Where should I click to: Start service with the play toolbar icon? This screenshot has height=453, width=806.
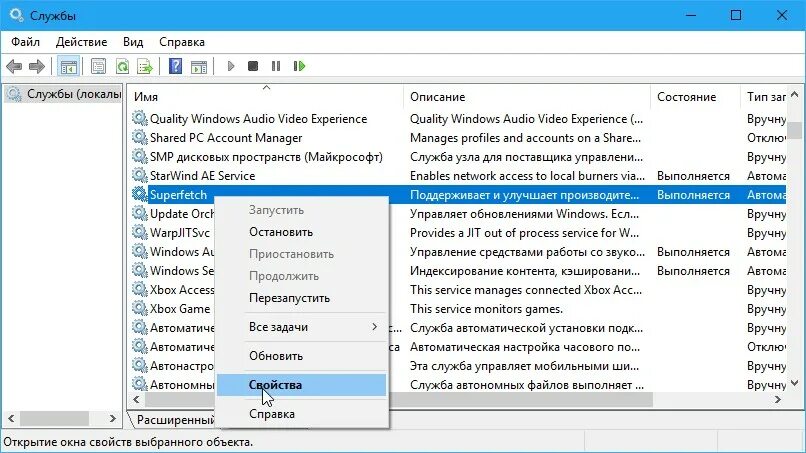tap(231, 66)
